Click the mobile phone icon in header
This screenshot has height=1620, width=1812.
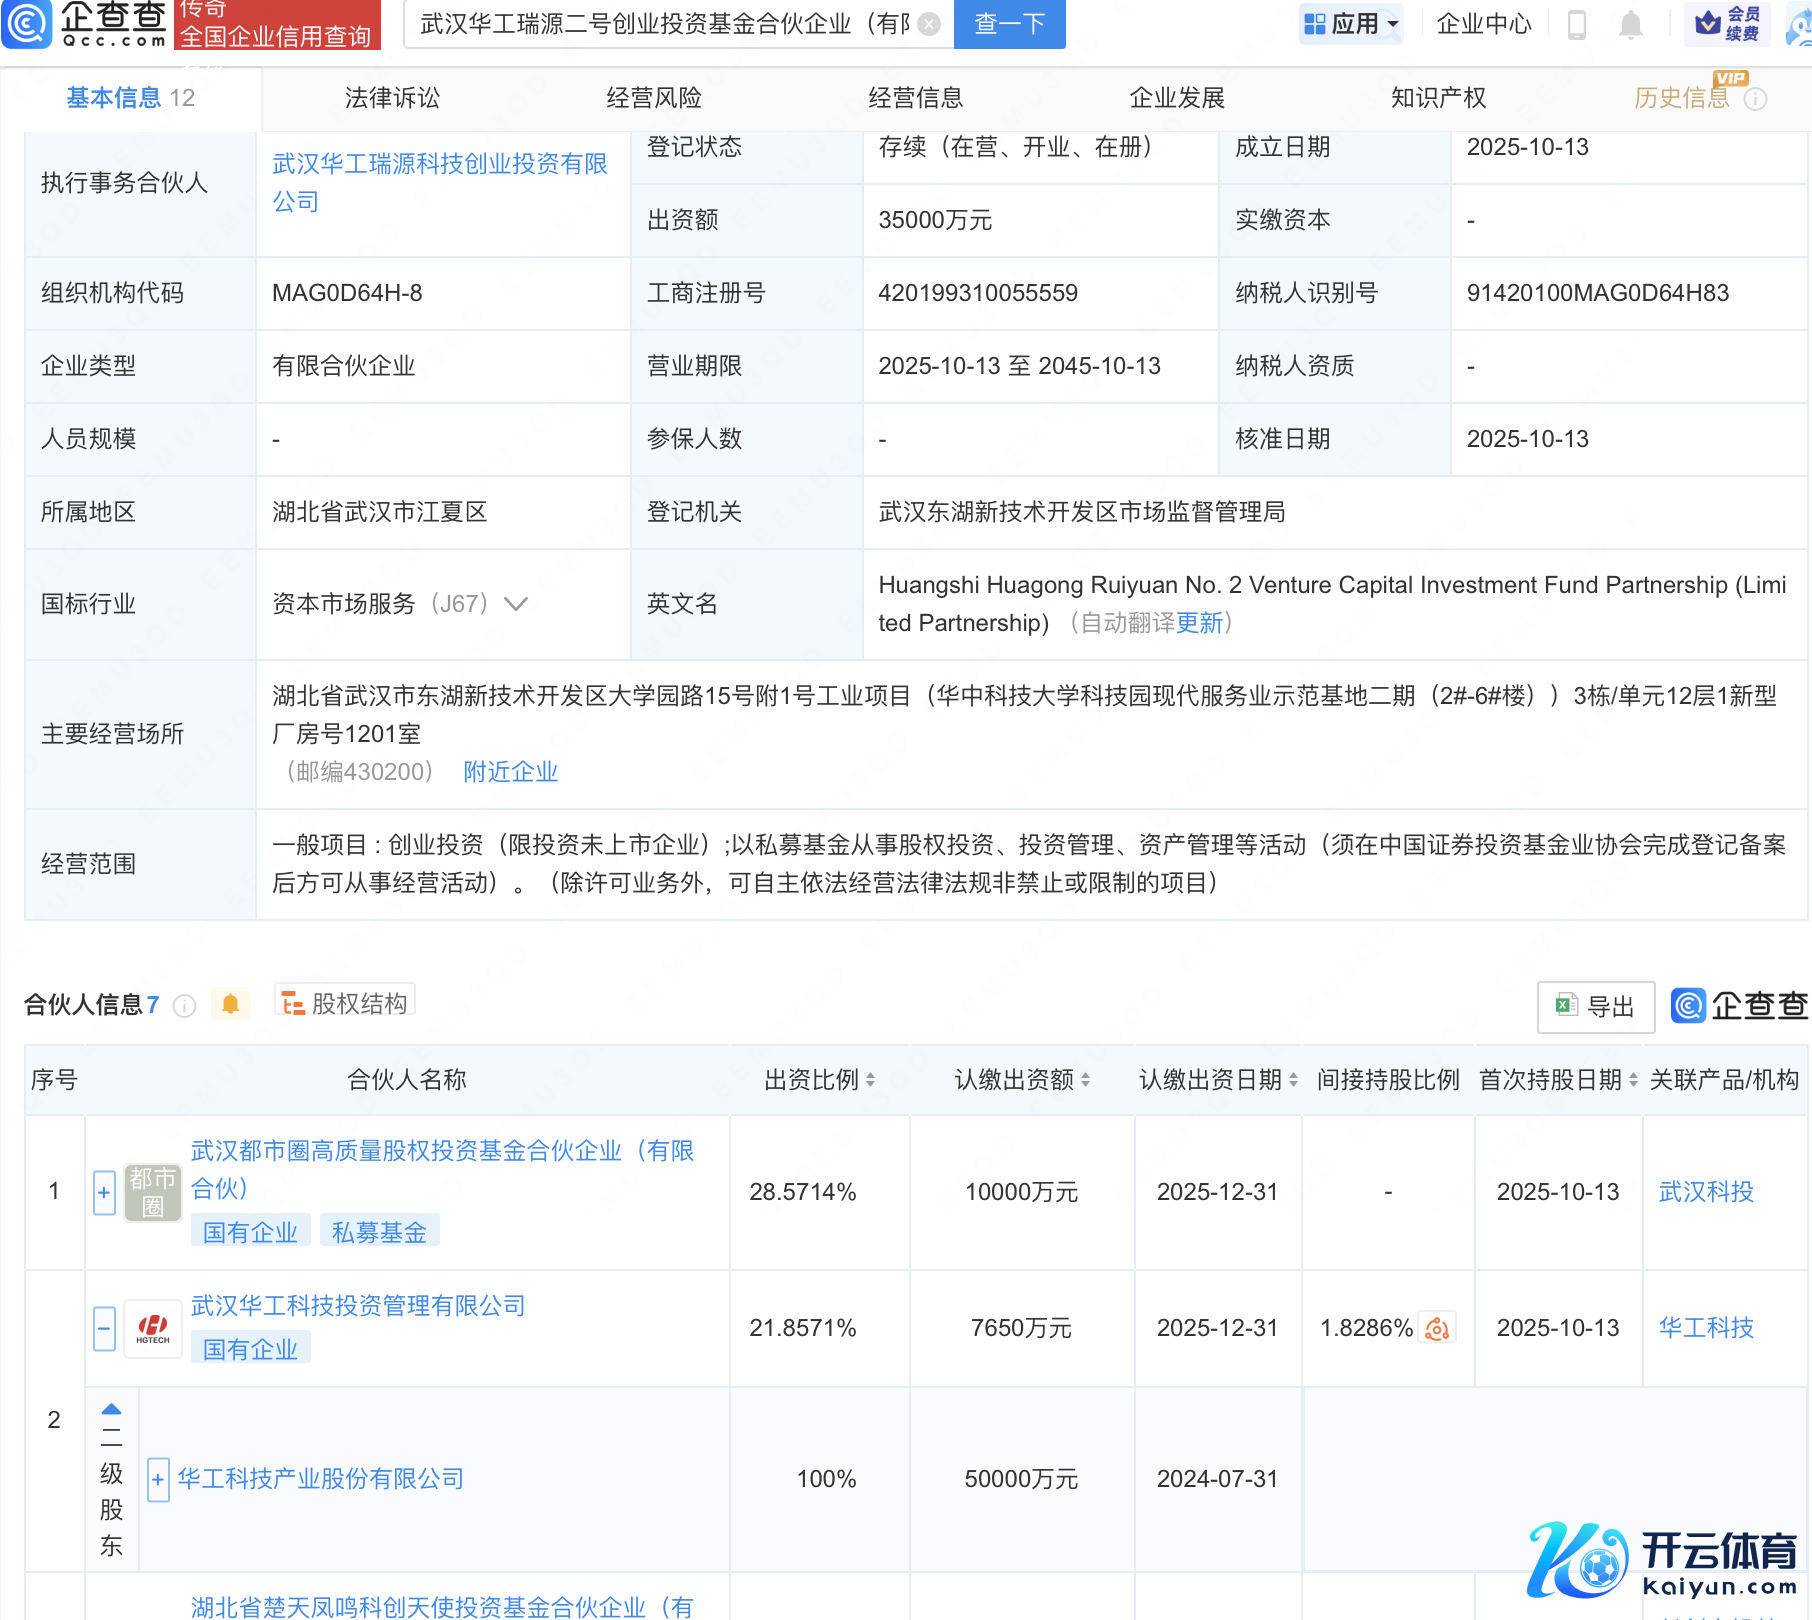[x=1577, y=24]
